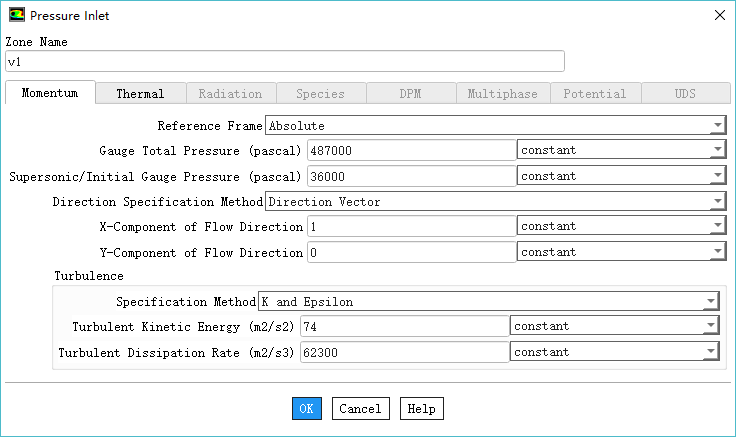
Task: Open Help for Pressure Inlet
Action: [x=421, y=409]
